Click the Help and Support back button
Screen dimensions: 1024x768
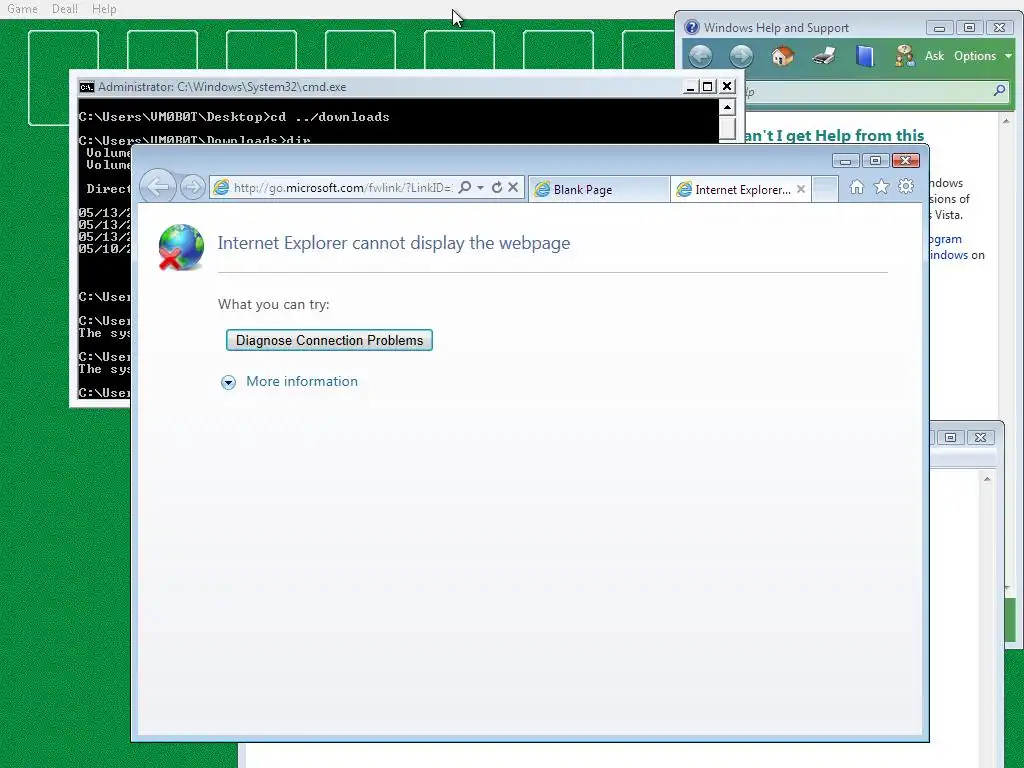pos(700,56)
